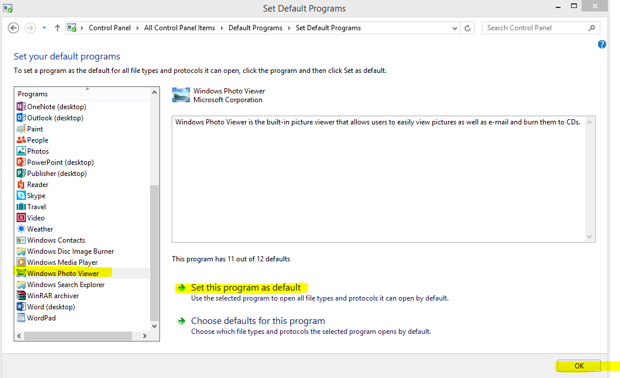620x378 pixels.
Task: Click the green arrow beside Choose defaults
Action: pyautogui.click(x=181, y=321)
